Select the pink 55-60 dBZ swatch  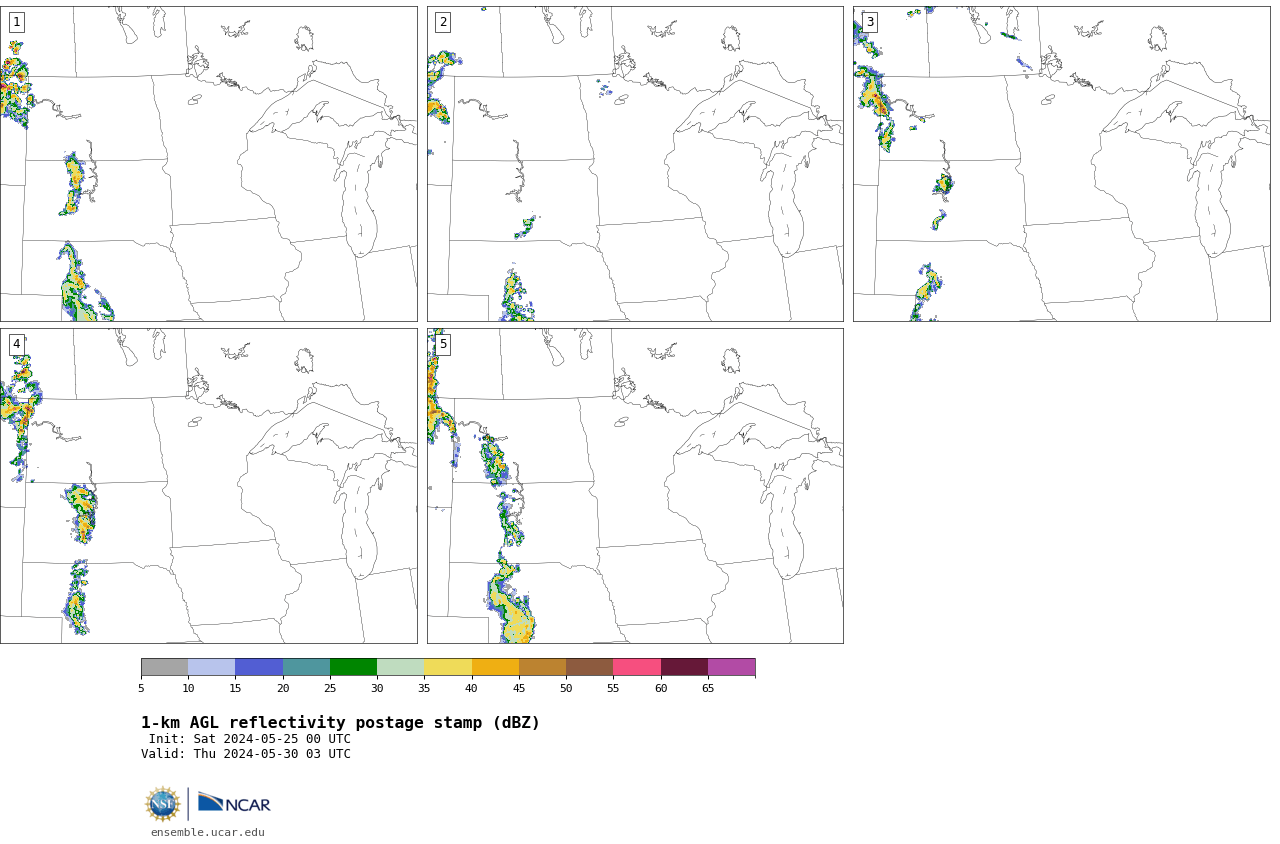tap(637, 667)
